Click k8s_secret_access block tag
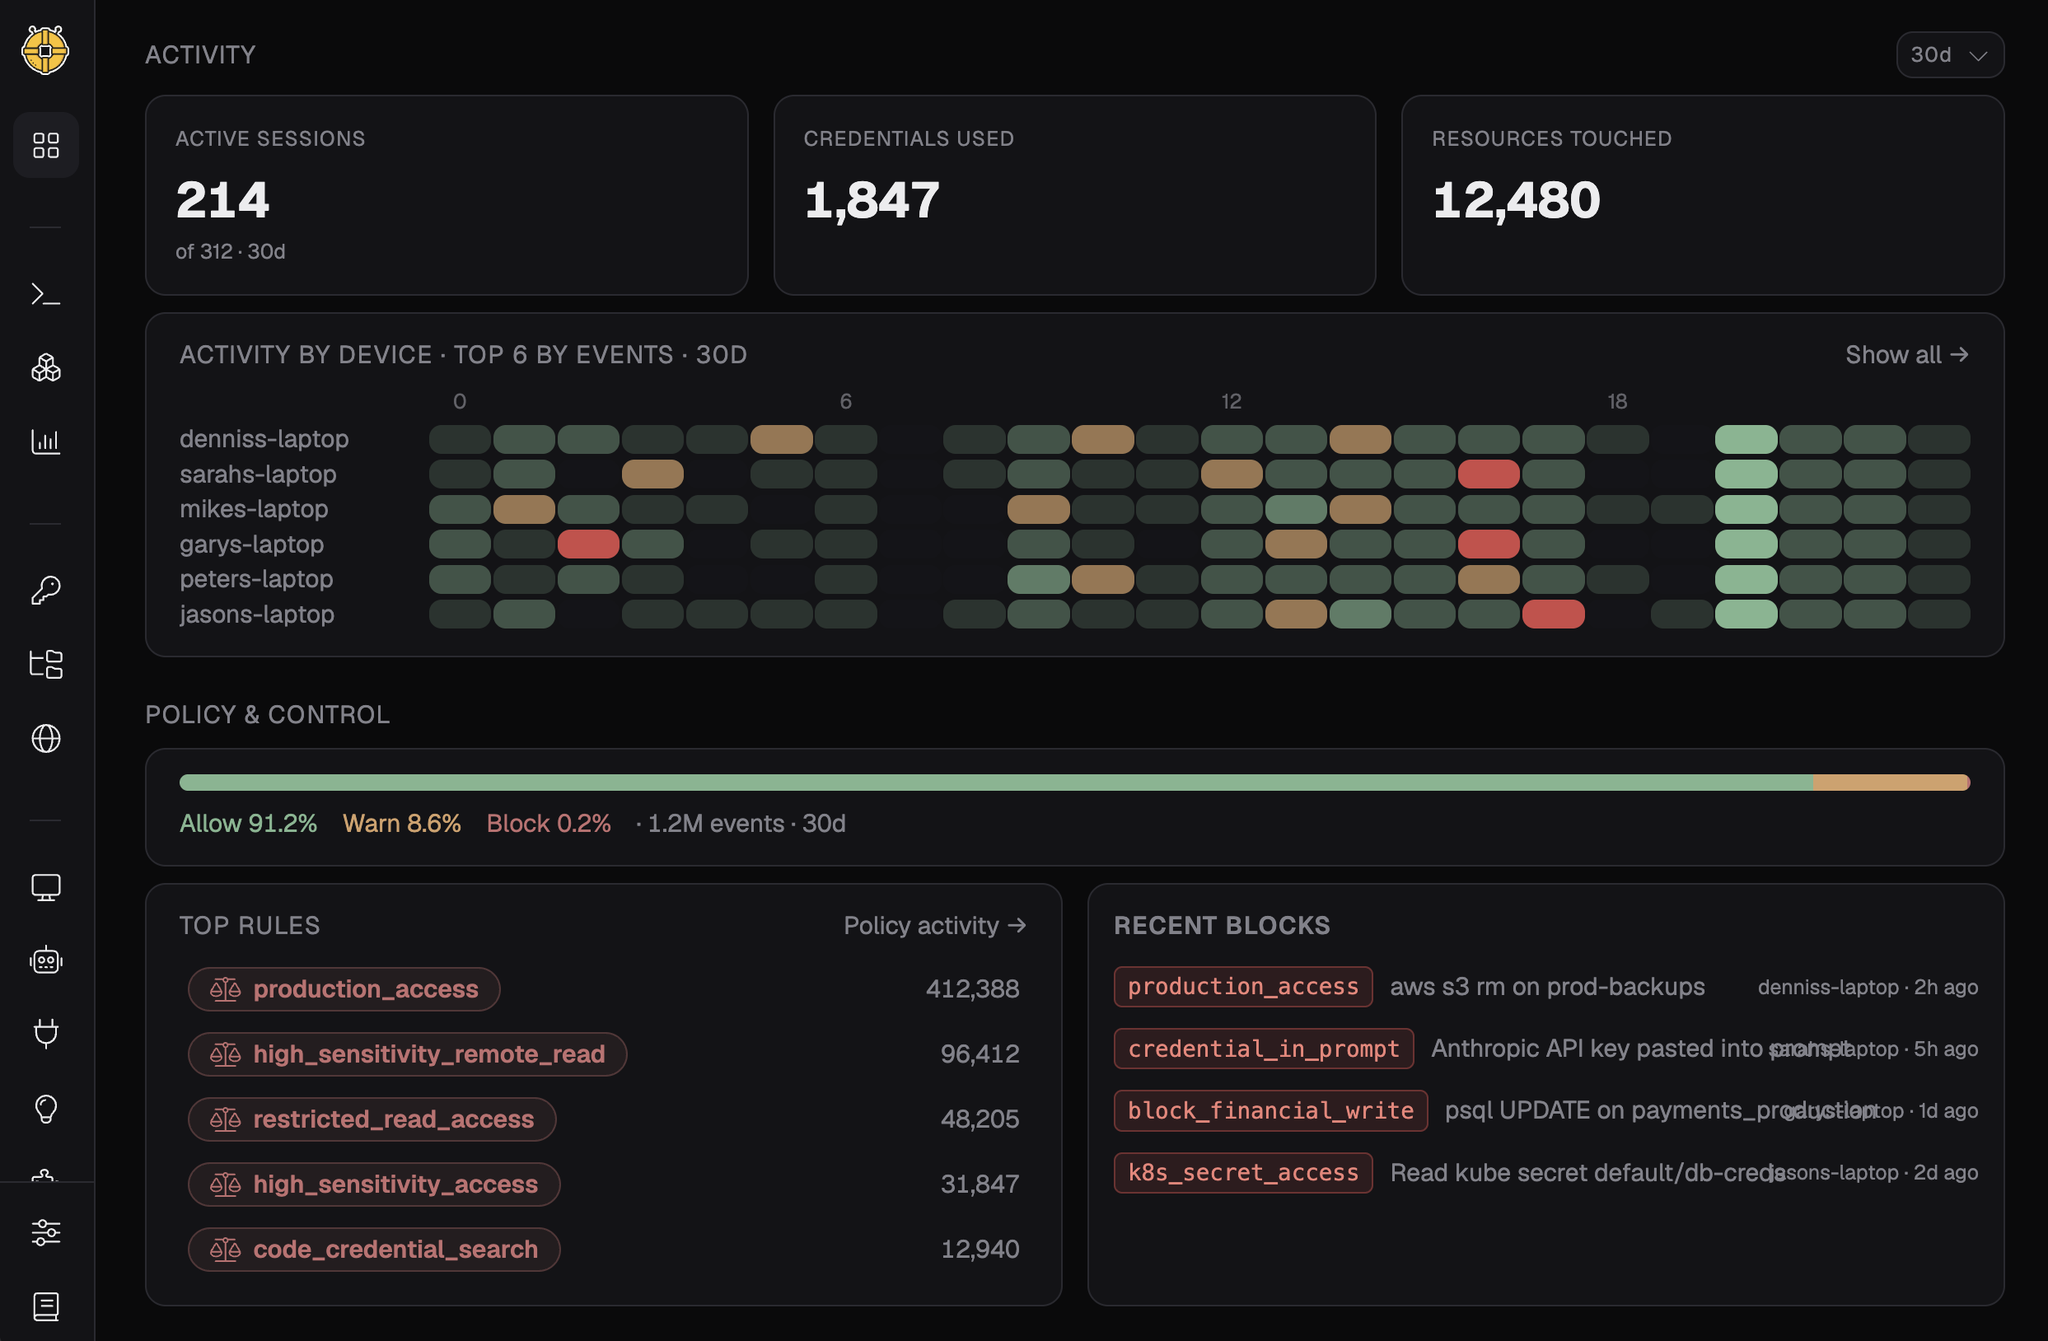This screenshot has width=2048, height=1341. 1243,1173
